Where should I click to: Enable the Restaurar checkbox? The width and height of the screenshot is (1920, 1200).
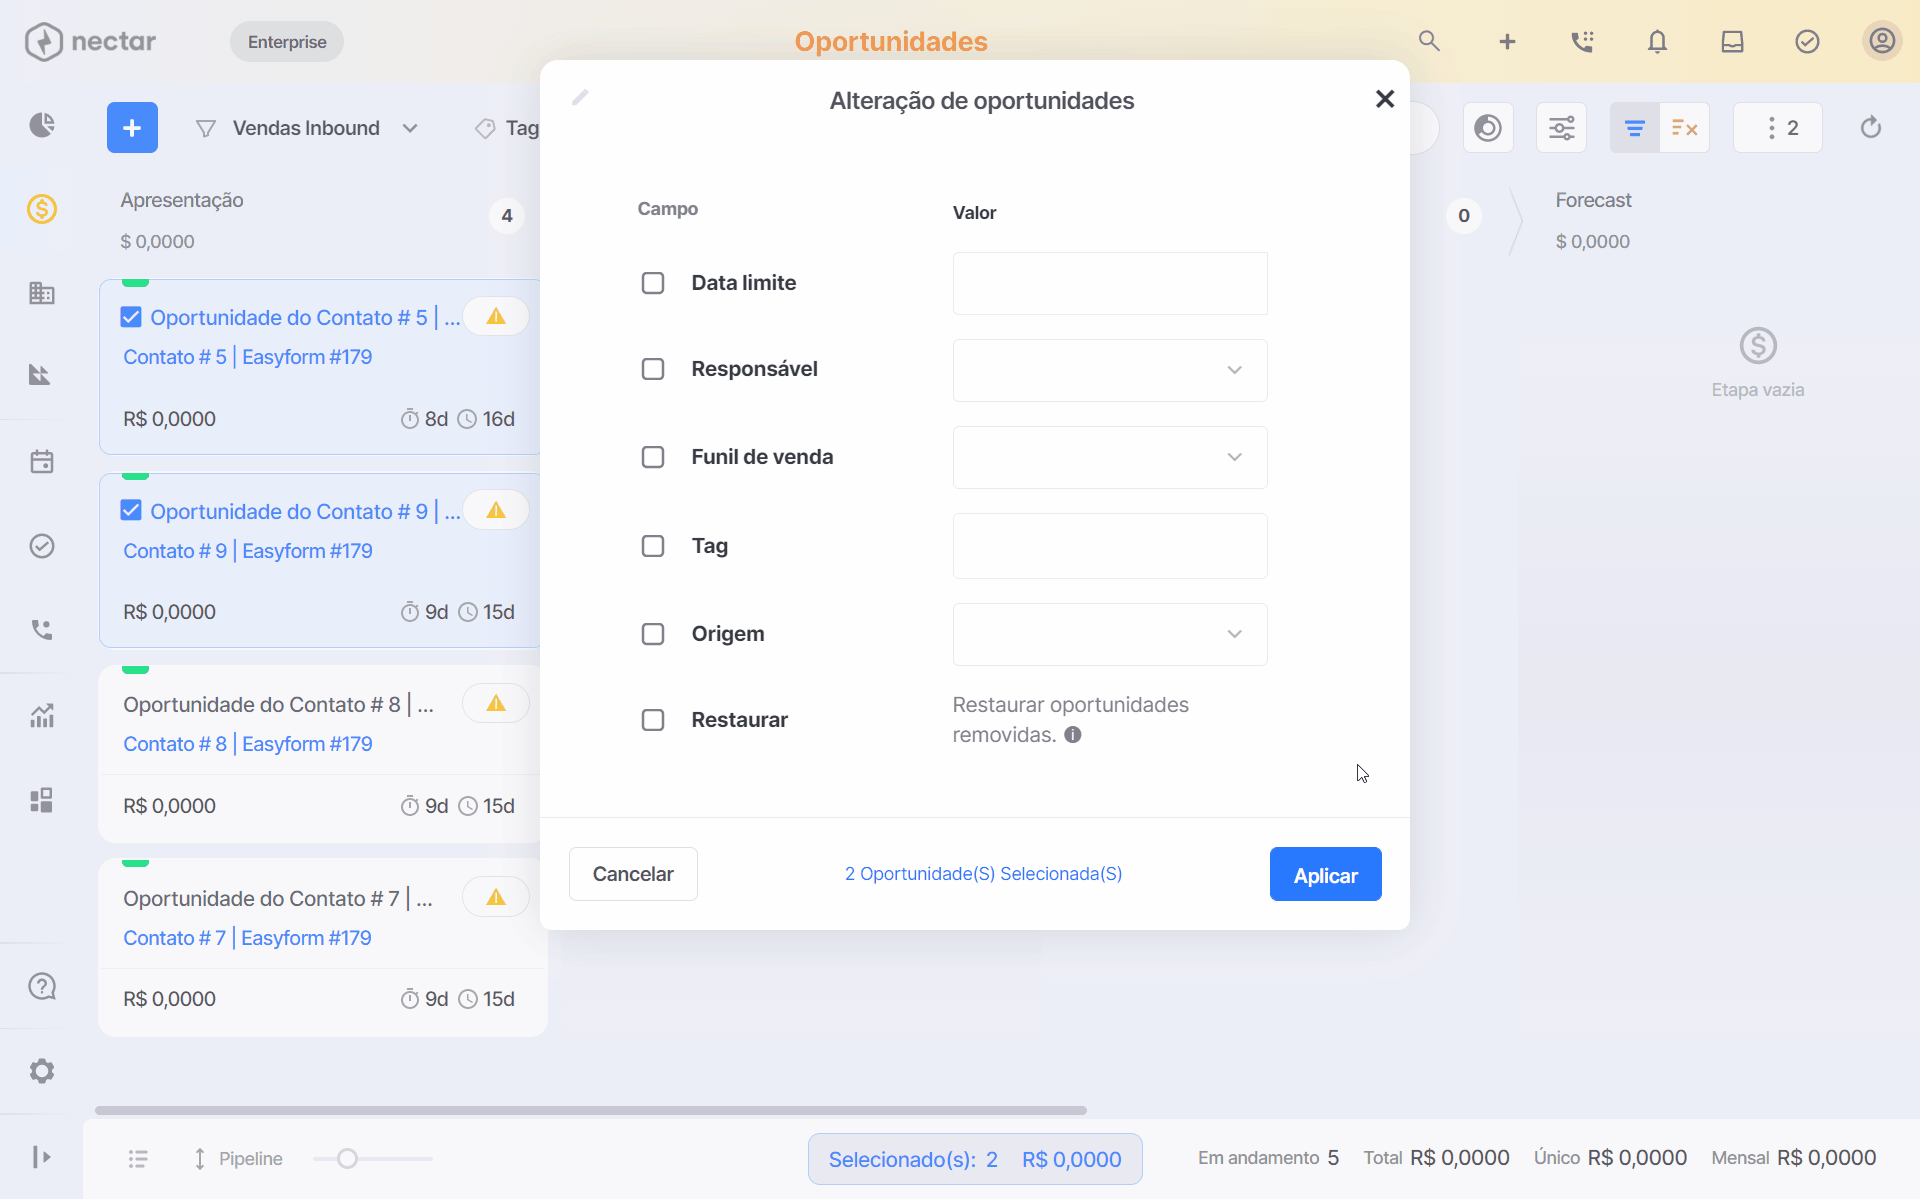pos(653,720)
